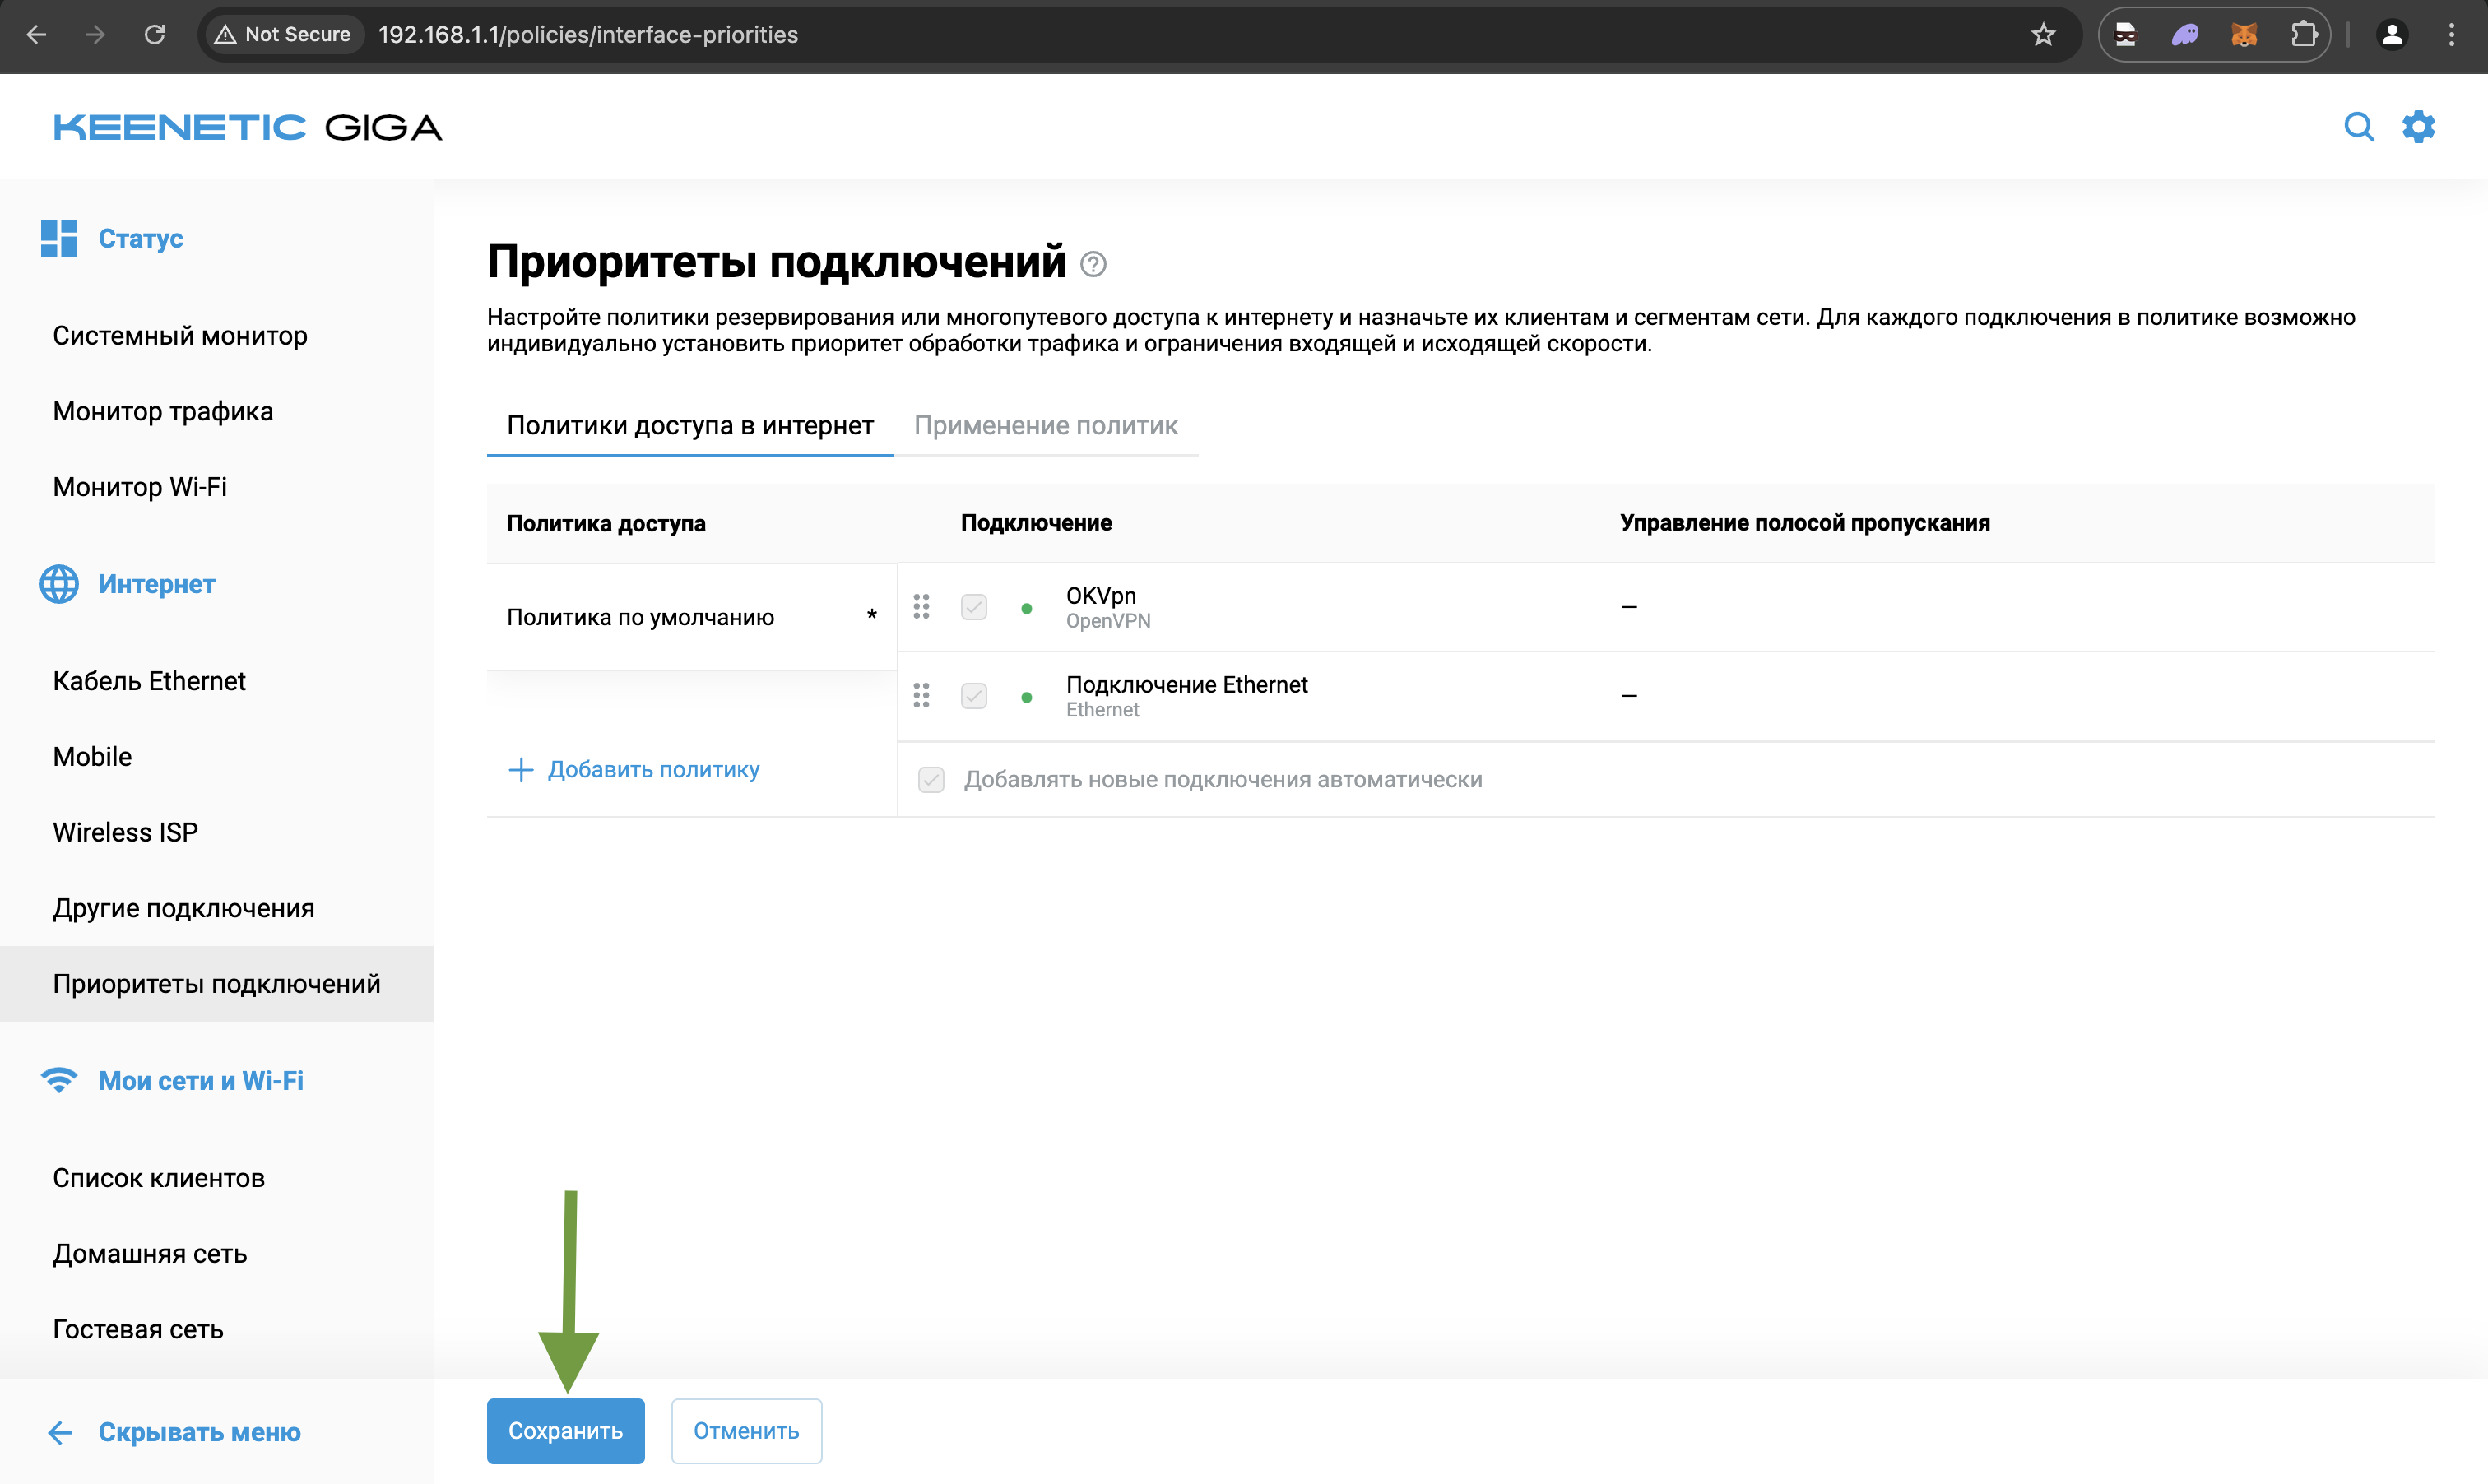Open the search magnifier icon in header

2358,127
